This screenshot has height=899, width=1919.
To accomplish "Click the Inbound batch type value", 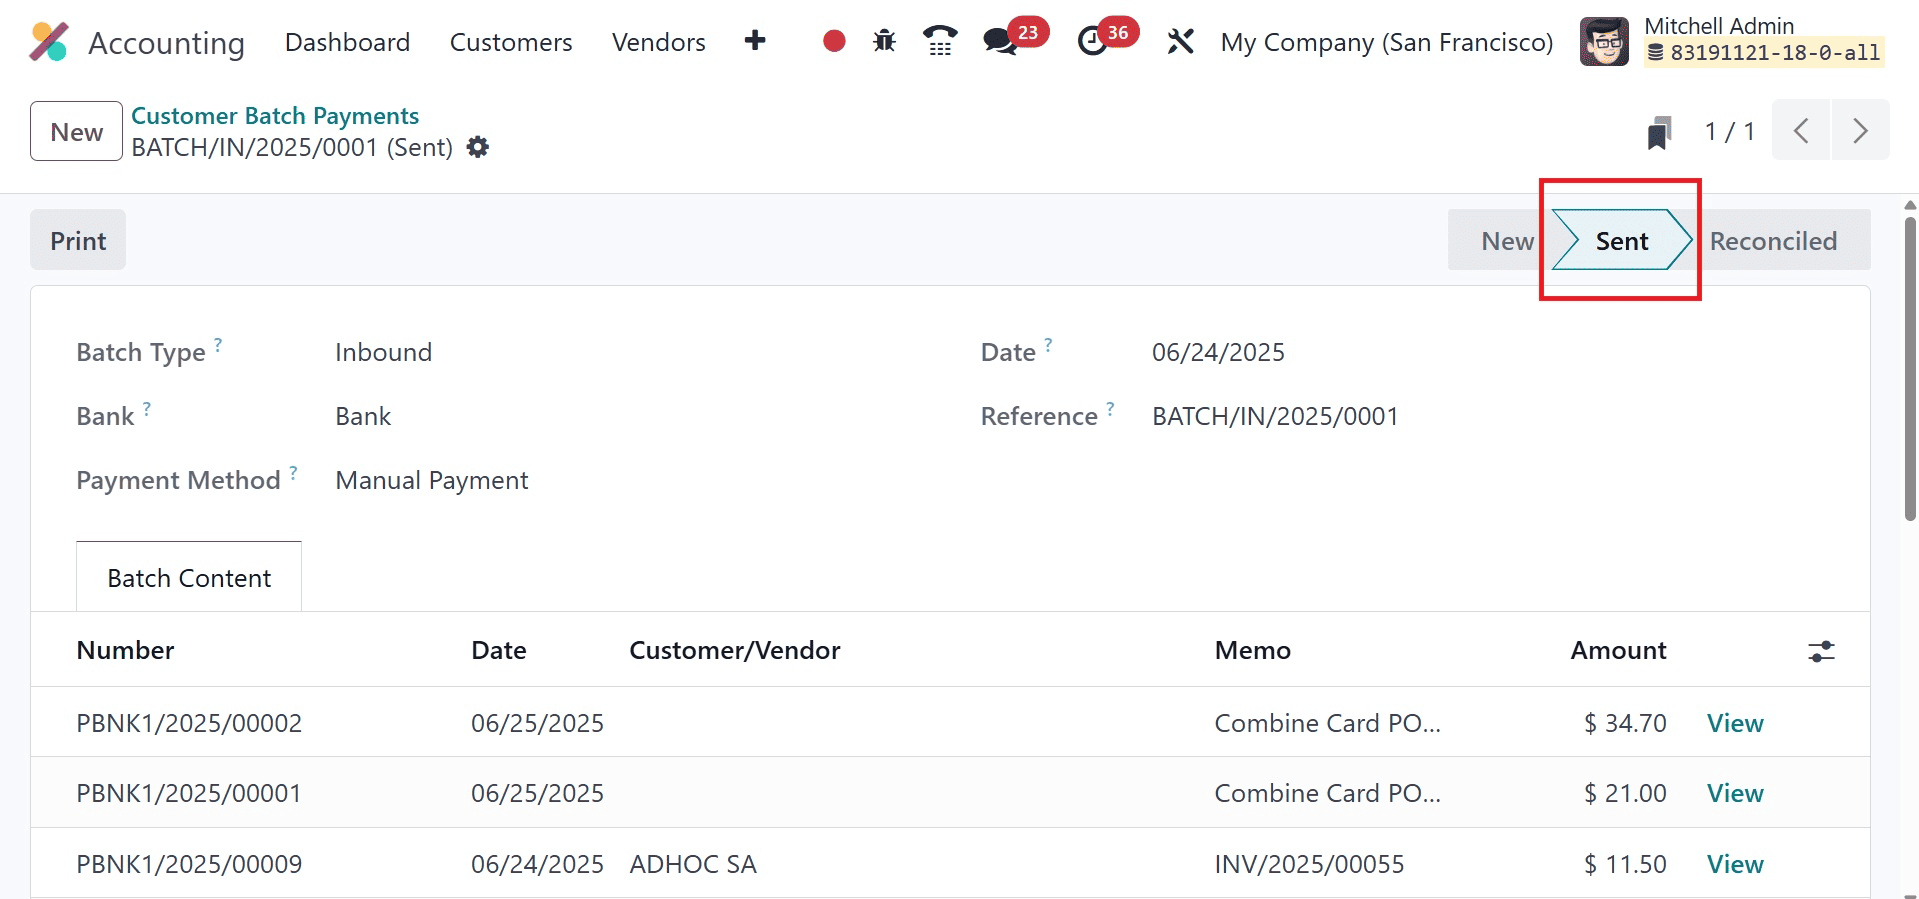I will coord(384,352).
